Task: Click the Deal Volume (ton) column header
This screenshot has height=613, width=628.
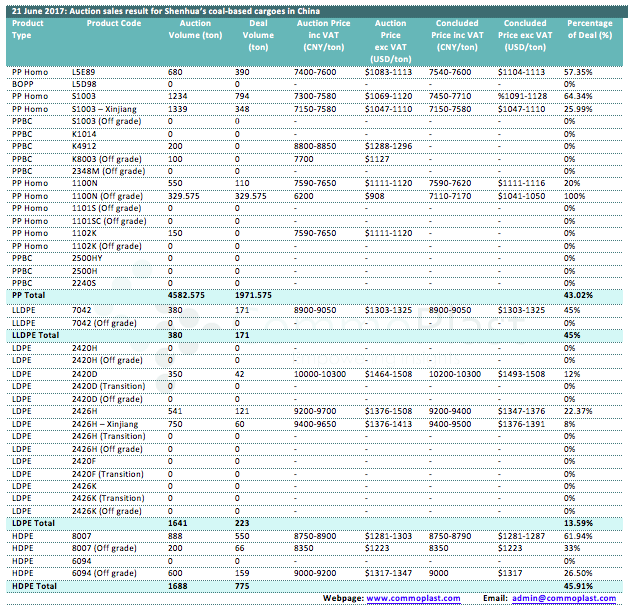Action: pyautogui.click(x=258, y=35)
